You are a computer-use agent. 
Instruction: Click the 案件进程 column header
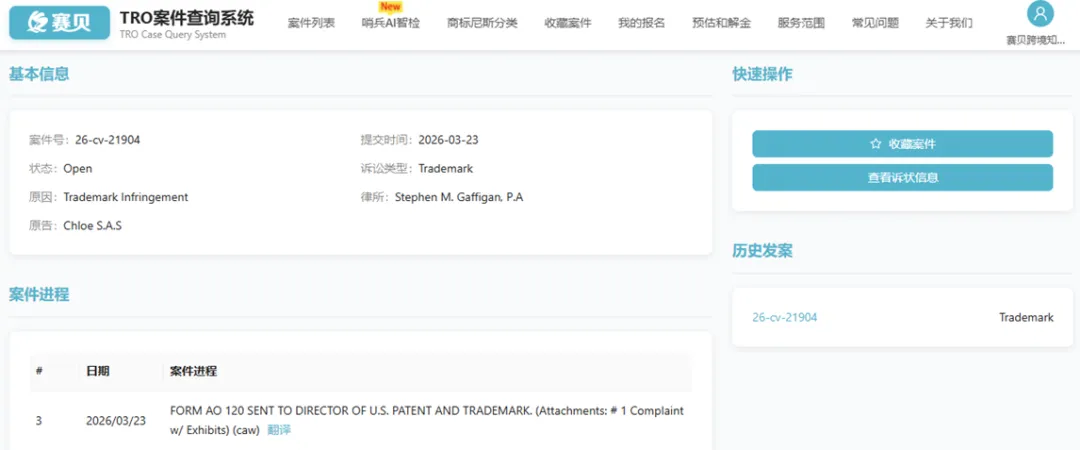194,371
